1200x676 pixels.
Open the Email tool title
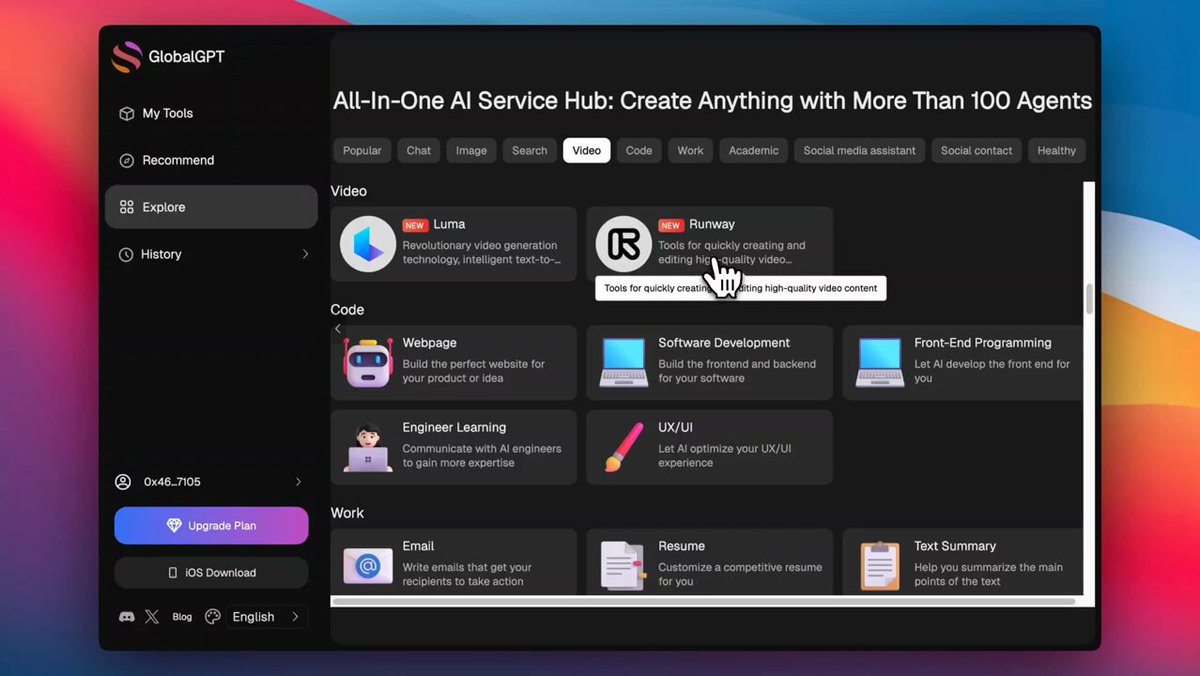(418, 547)
